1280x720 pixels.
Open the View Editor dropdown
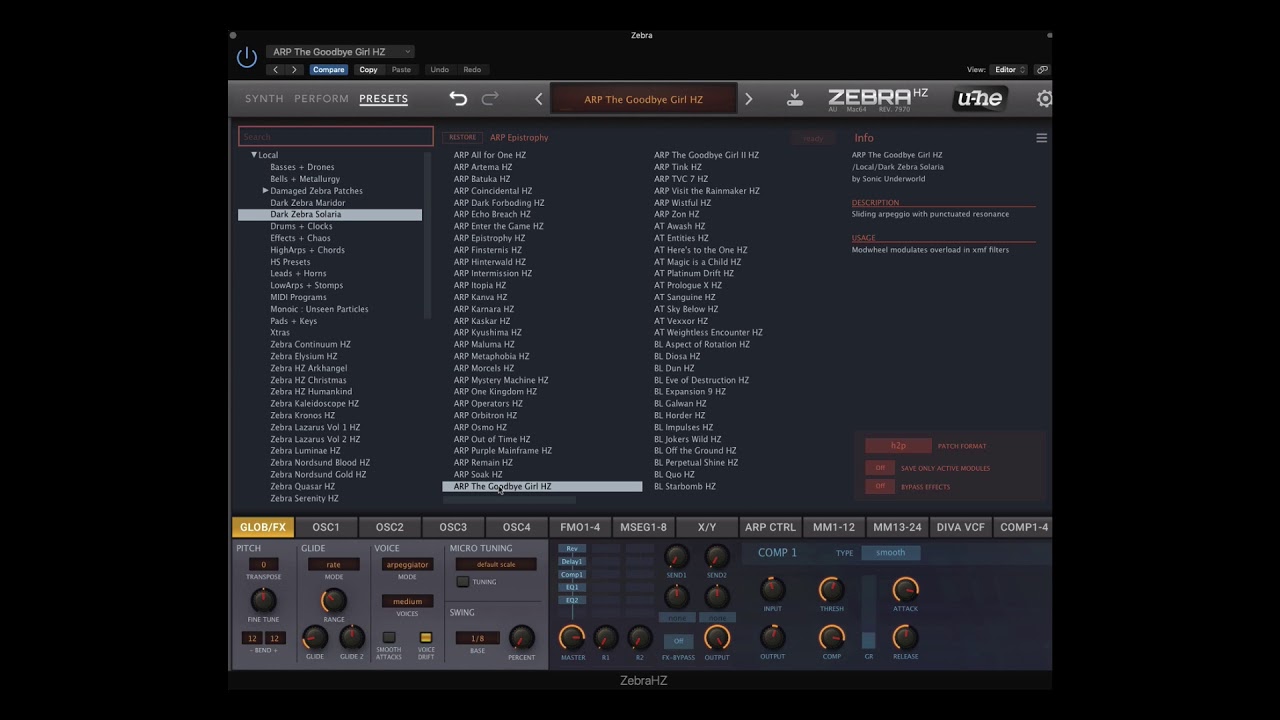1010,70
